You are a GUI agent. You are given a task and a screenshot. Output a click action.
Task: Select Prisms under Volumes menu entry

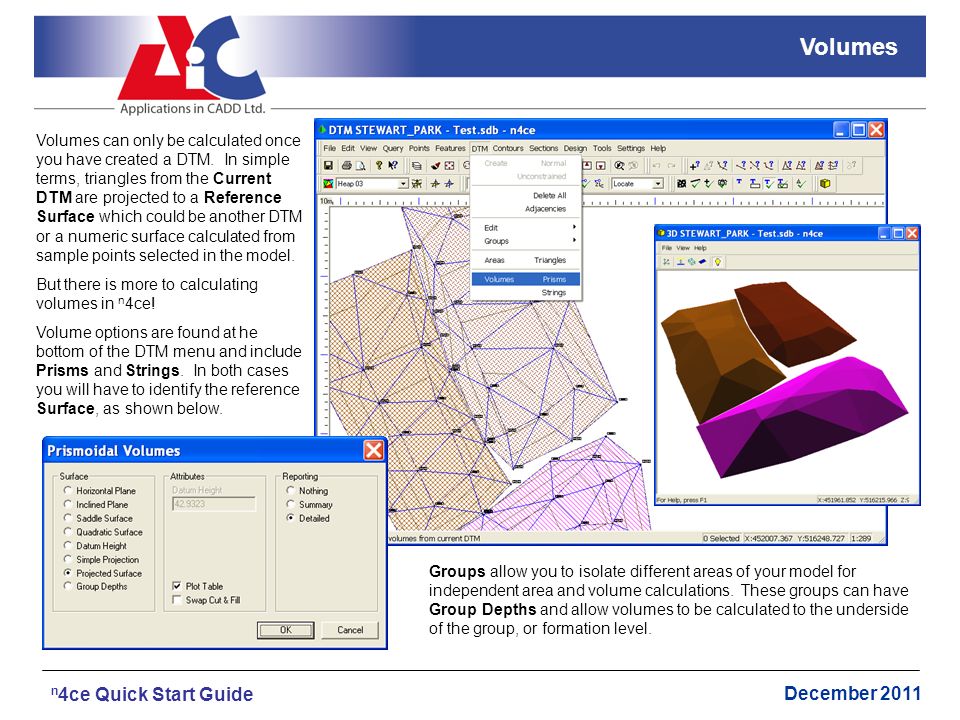tap(553, 279)
